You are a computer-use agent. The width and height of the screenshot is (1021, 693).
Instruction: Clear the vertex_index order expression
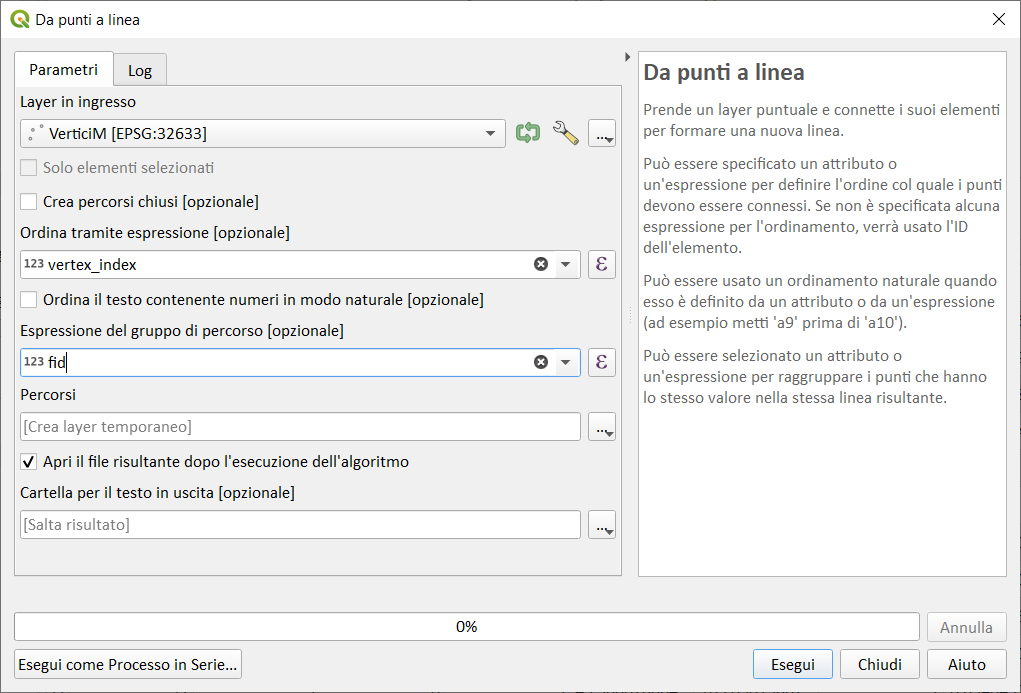[x=541, y=264]
